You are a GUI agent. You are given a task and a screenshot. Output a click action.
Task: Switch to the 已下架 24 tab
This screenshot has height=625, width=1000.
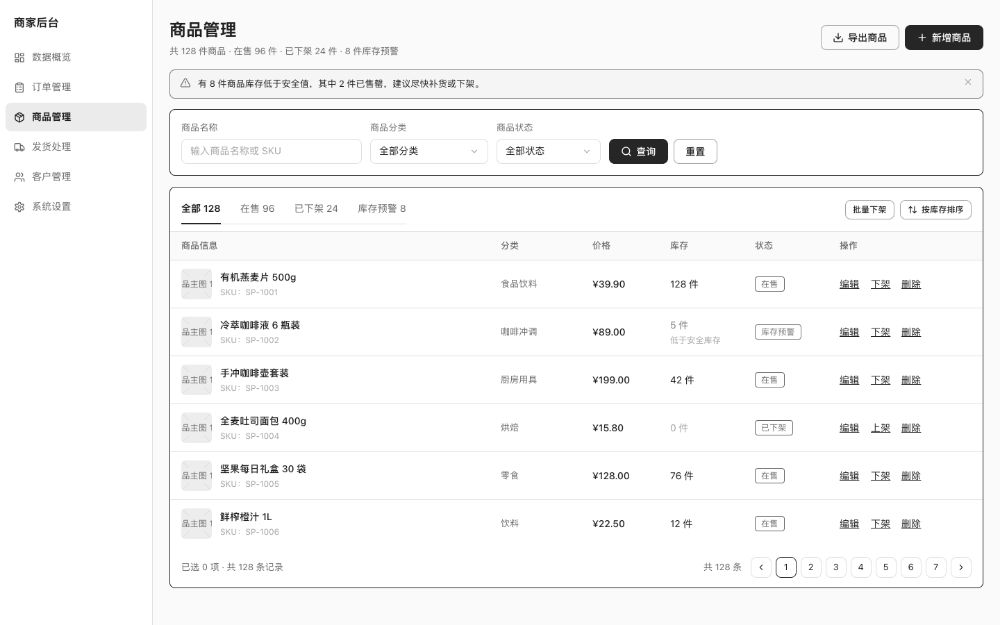(x=316, y=209)
